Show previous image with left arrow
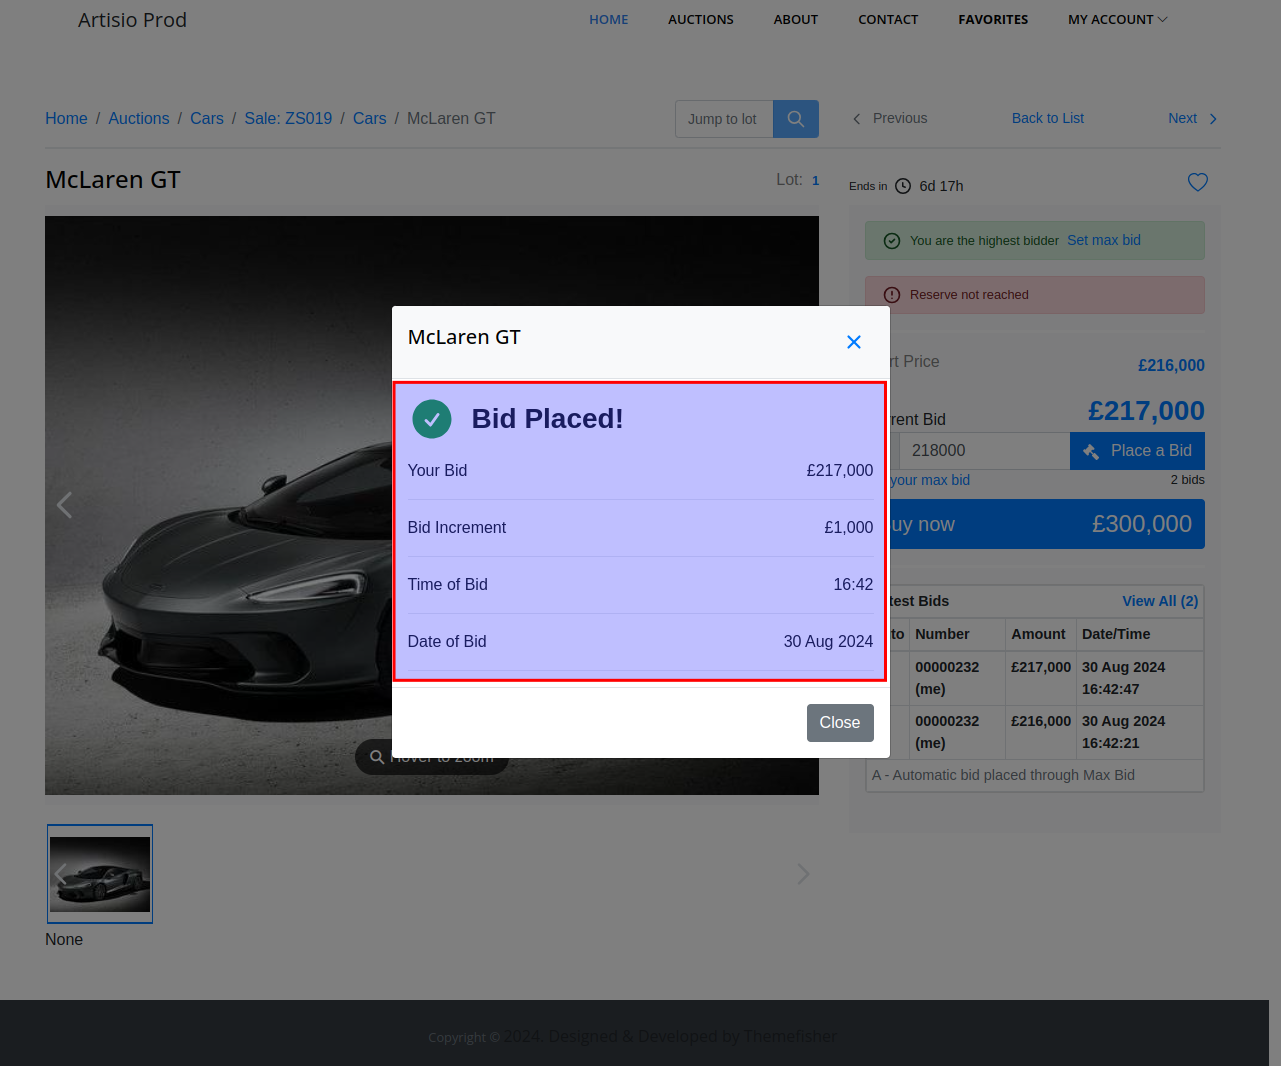The width and height of the screenshot is (1281, 1066). point(65,505)
